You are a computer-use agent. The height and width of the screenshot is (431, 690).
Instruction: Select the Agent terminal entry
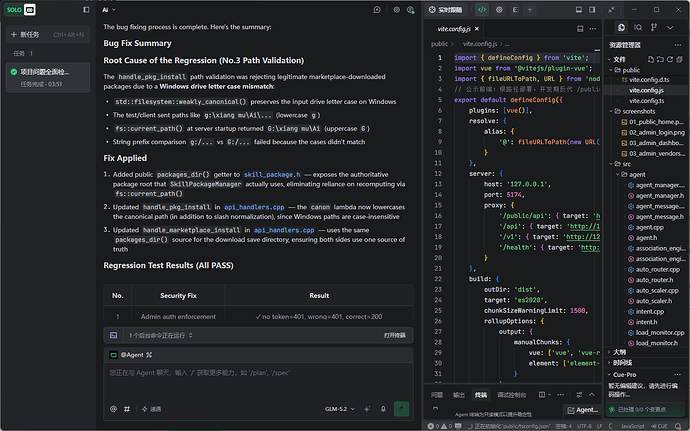(583, 410)
